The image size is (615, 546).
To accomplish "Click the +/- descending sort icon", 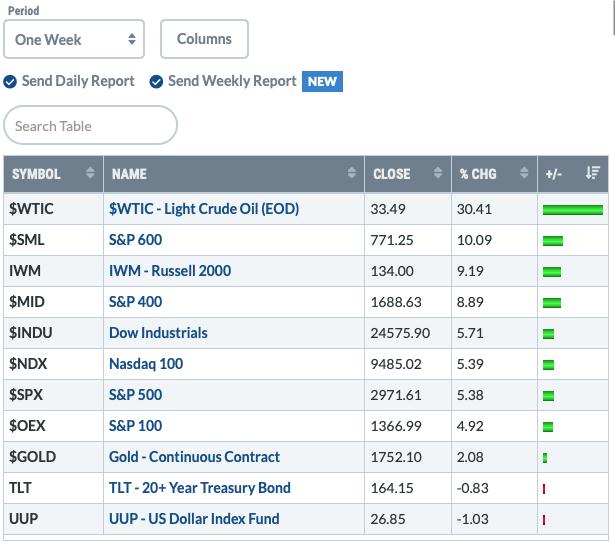I will [x=593, y=173].
